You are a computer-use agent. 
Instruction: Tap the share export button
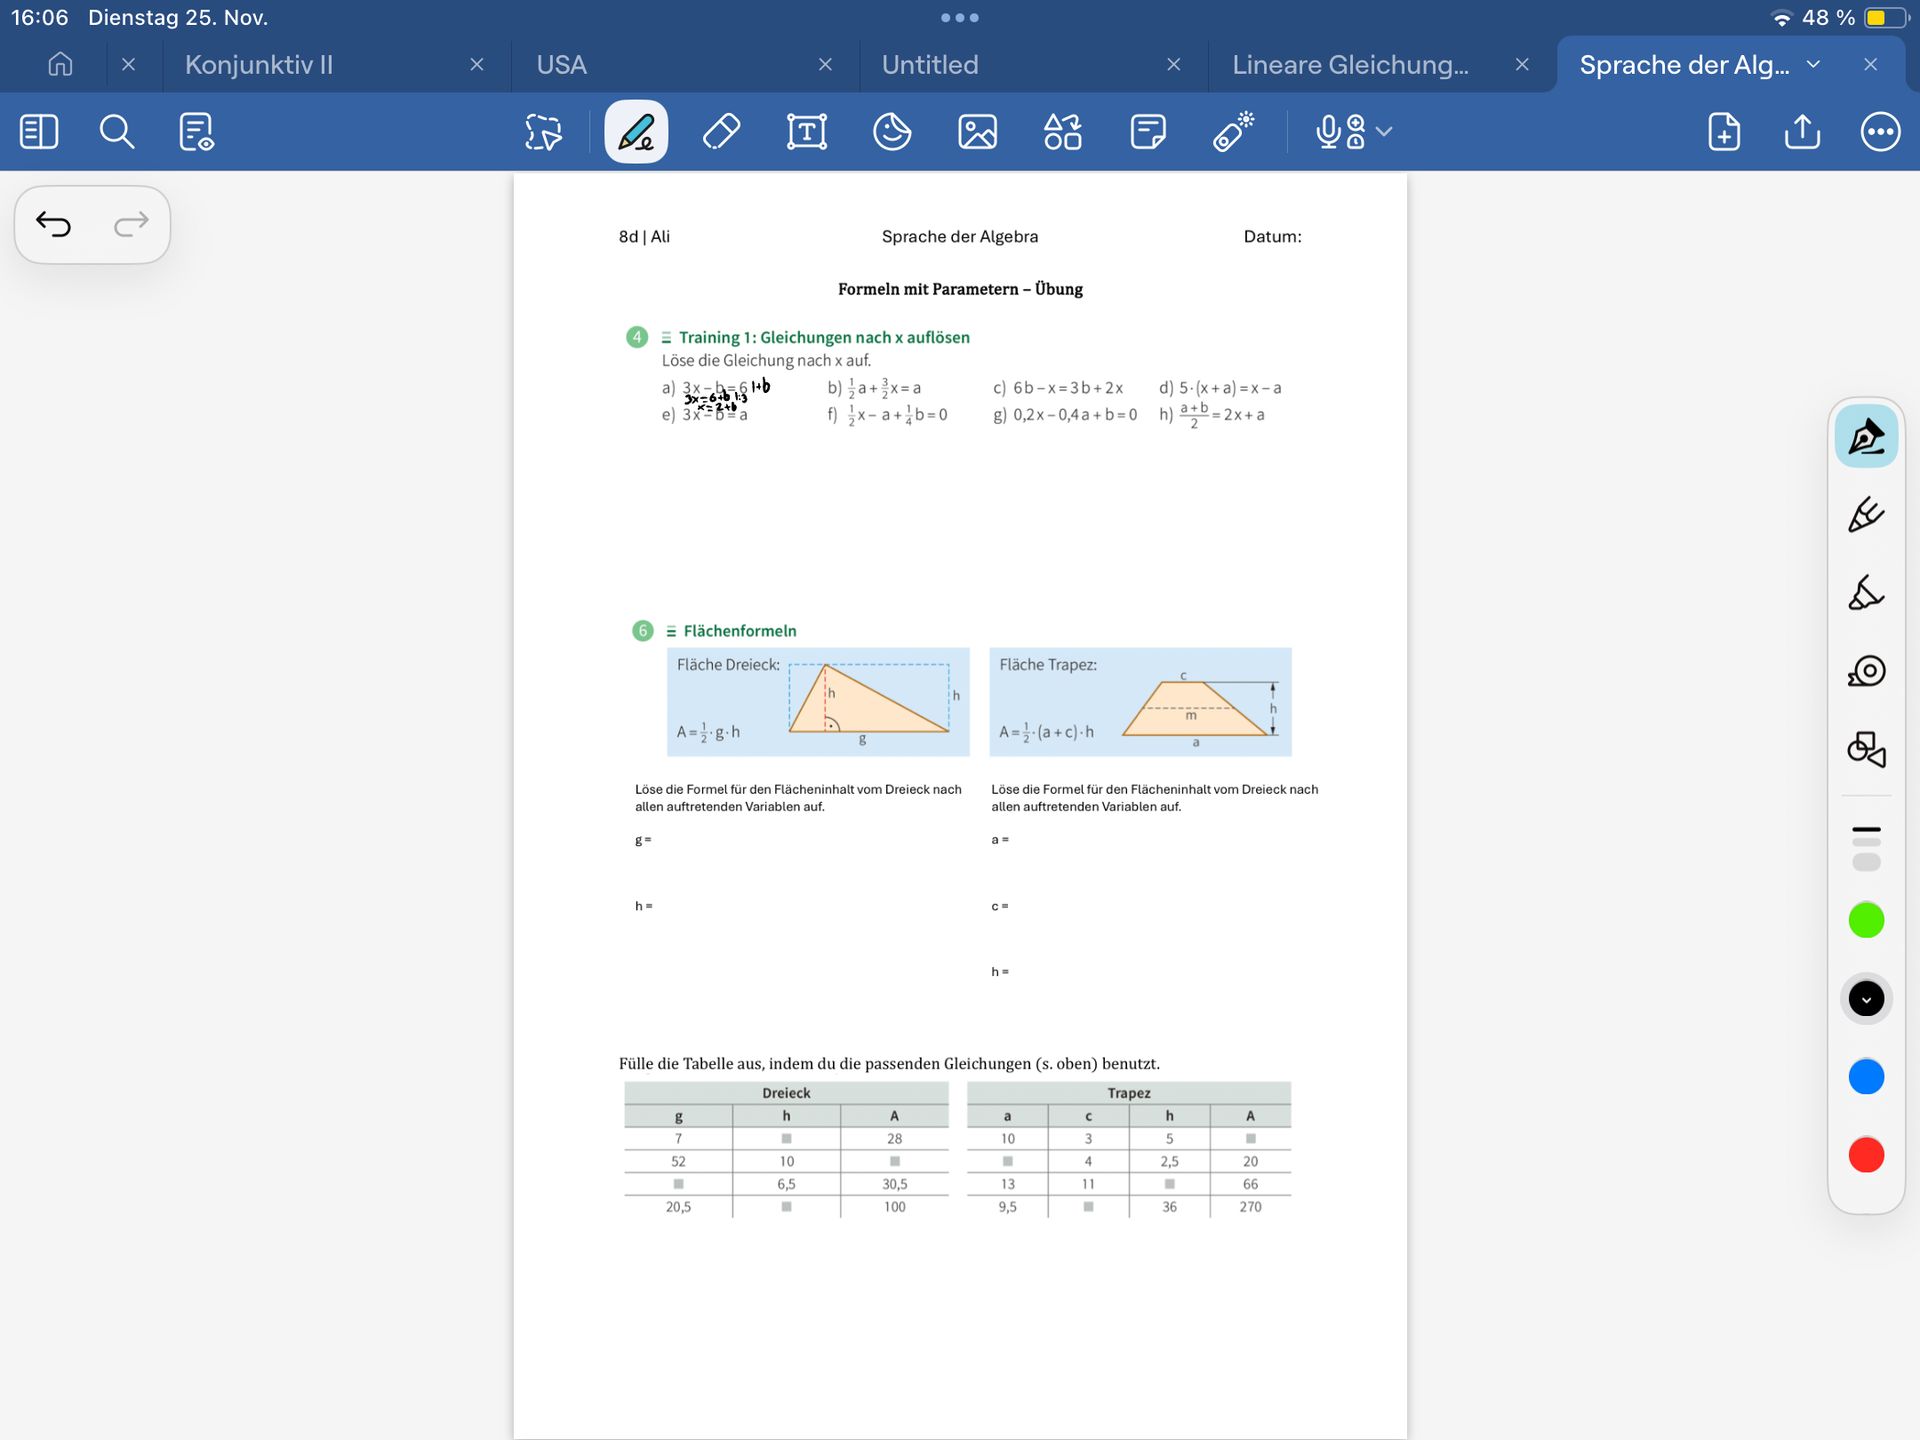1802,132
